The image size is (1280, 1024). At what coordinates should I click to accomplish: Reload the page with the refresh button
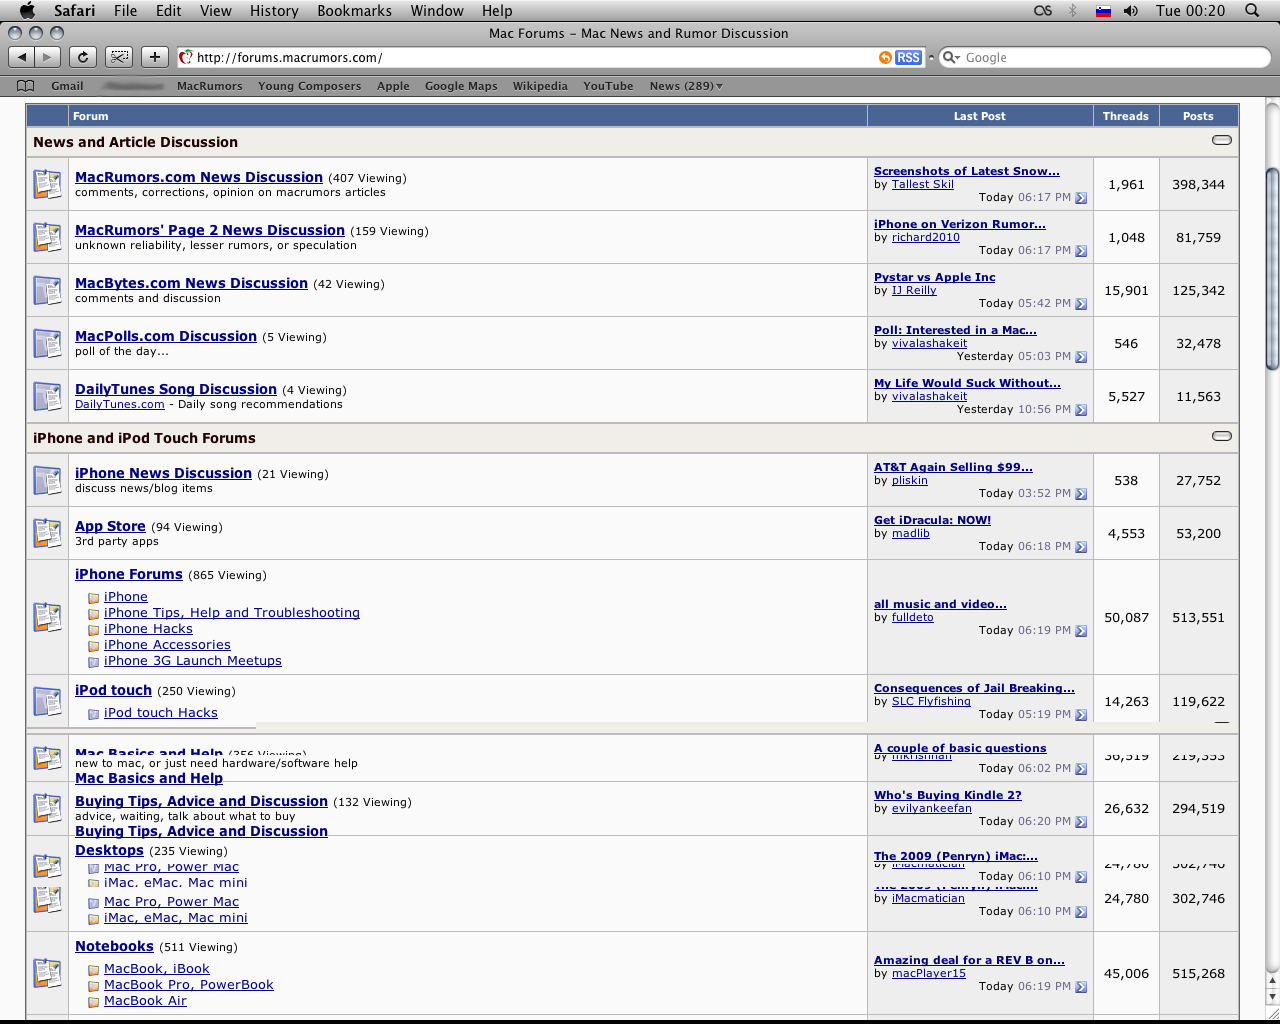pyautogui.click(x=83, y=57)
